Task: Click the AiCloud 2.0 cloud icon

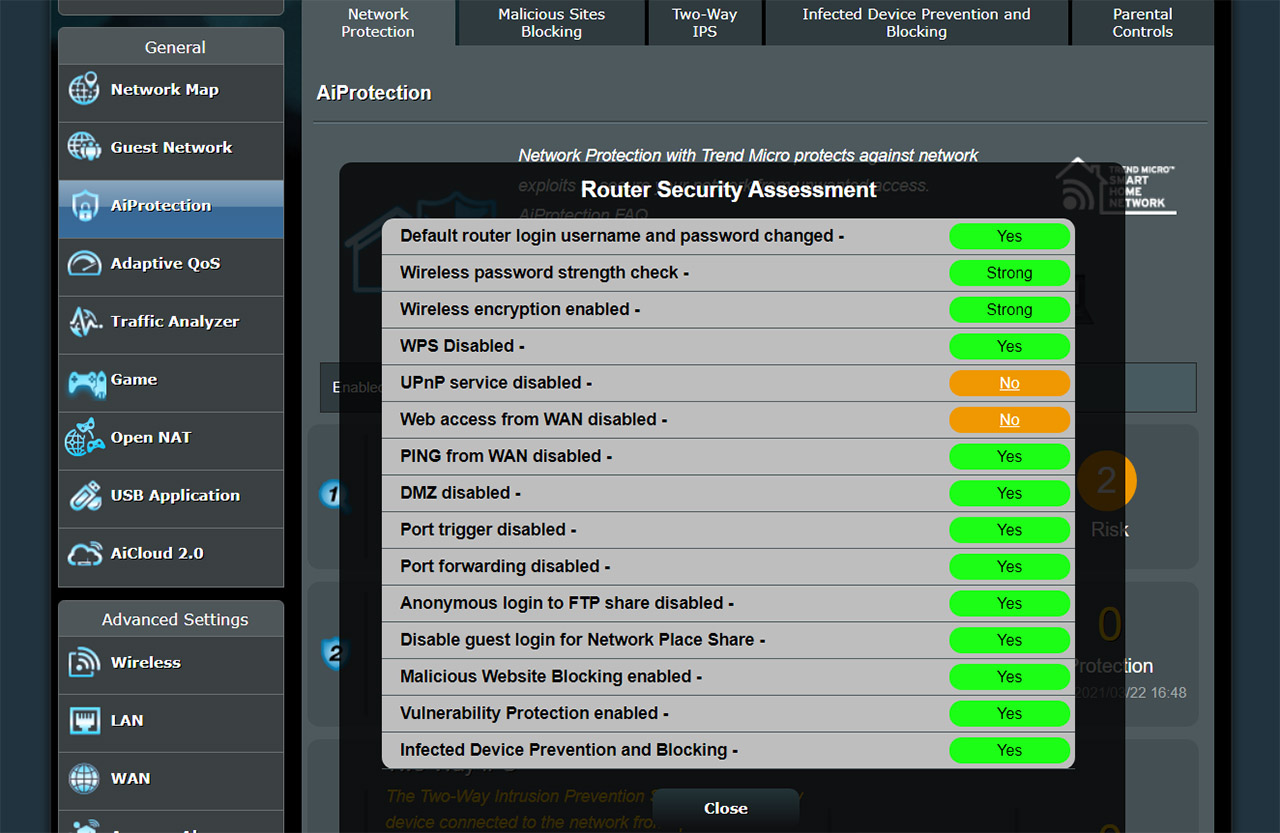Action: pos(84,553)
